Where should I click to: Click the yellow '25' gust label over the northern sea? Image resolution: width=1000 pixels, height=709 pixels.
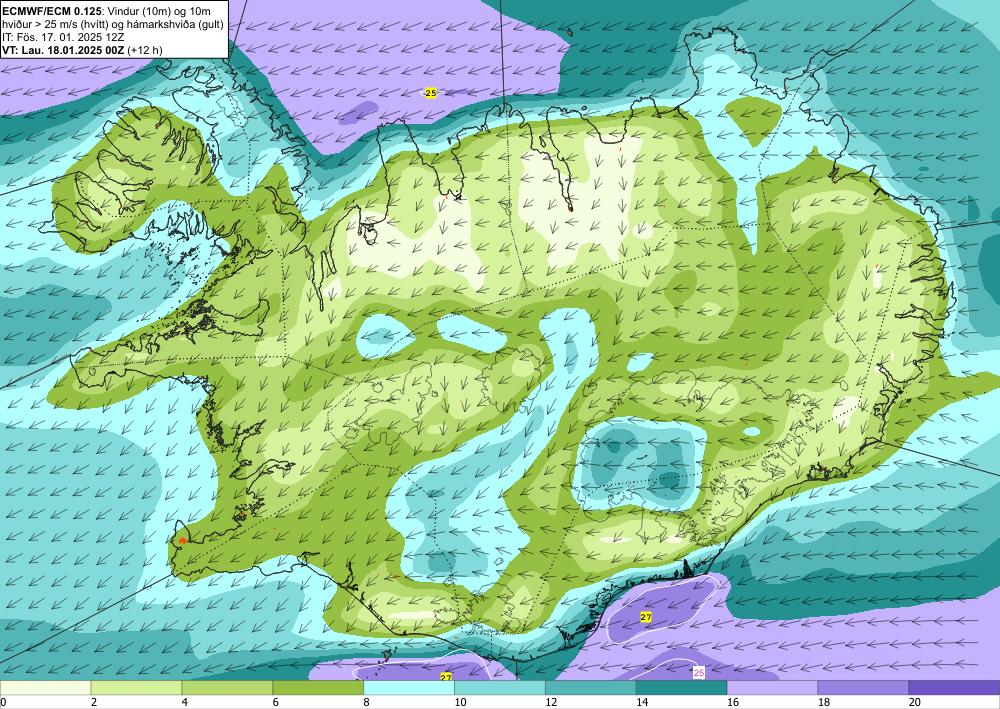pyautogui.click(x=430, y=93)
